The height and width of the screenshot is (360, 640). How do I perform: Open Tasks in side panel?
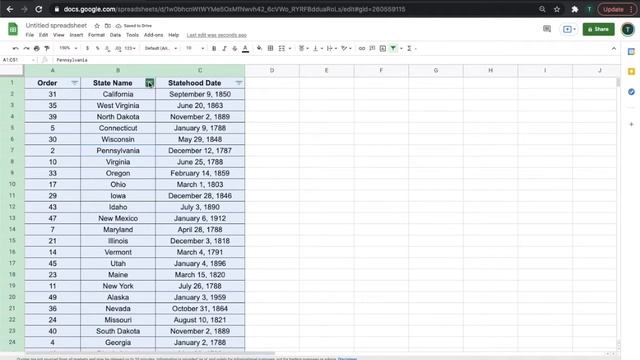point(631,91)
